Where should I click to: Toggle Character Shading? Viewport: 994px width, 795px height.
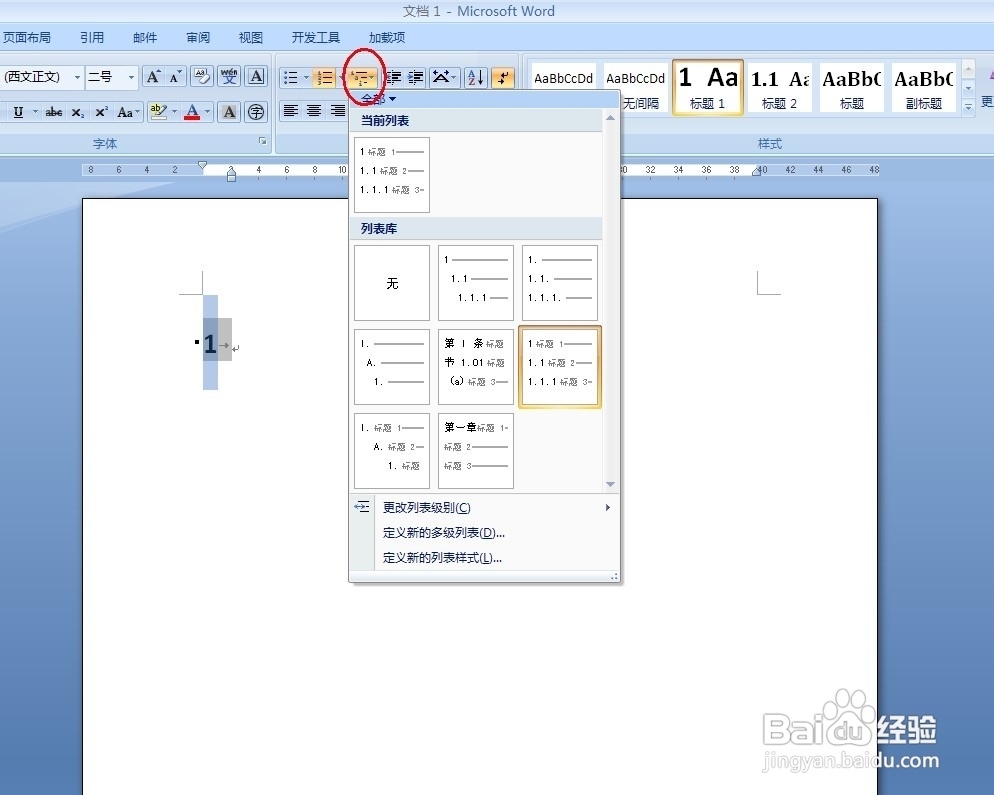point(229,112)
